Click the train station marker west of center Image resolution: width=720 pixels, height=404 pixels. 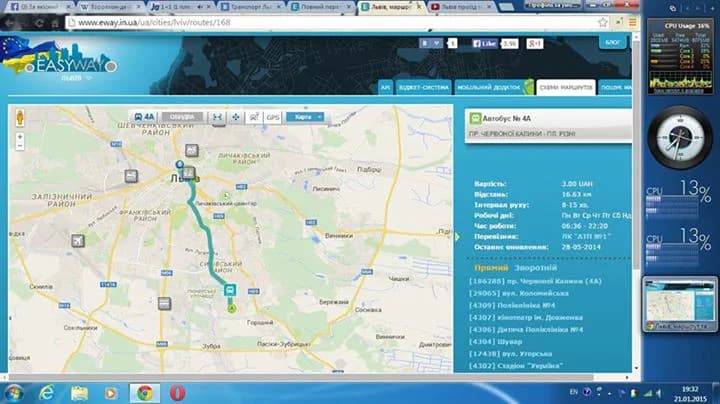pyautogui.click(x=131, y=176)
